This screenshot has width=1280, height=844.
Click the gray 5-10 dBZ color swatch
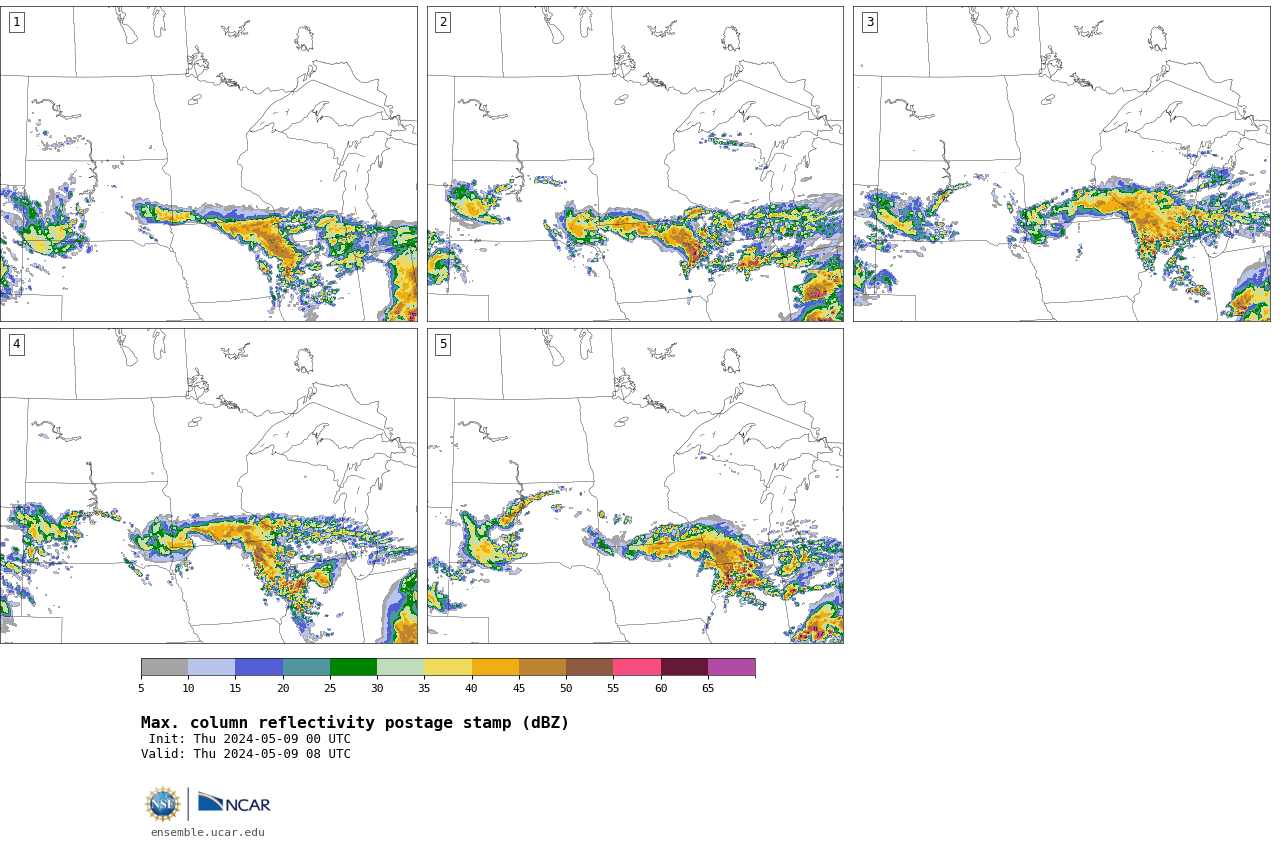coord(164,667)
